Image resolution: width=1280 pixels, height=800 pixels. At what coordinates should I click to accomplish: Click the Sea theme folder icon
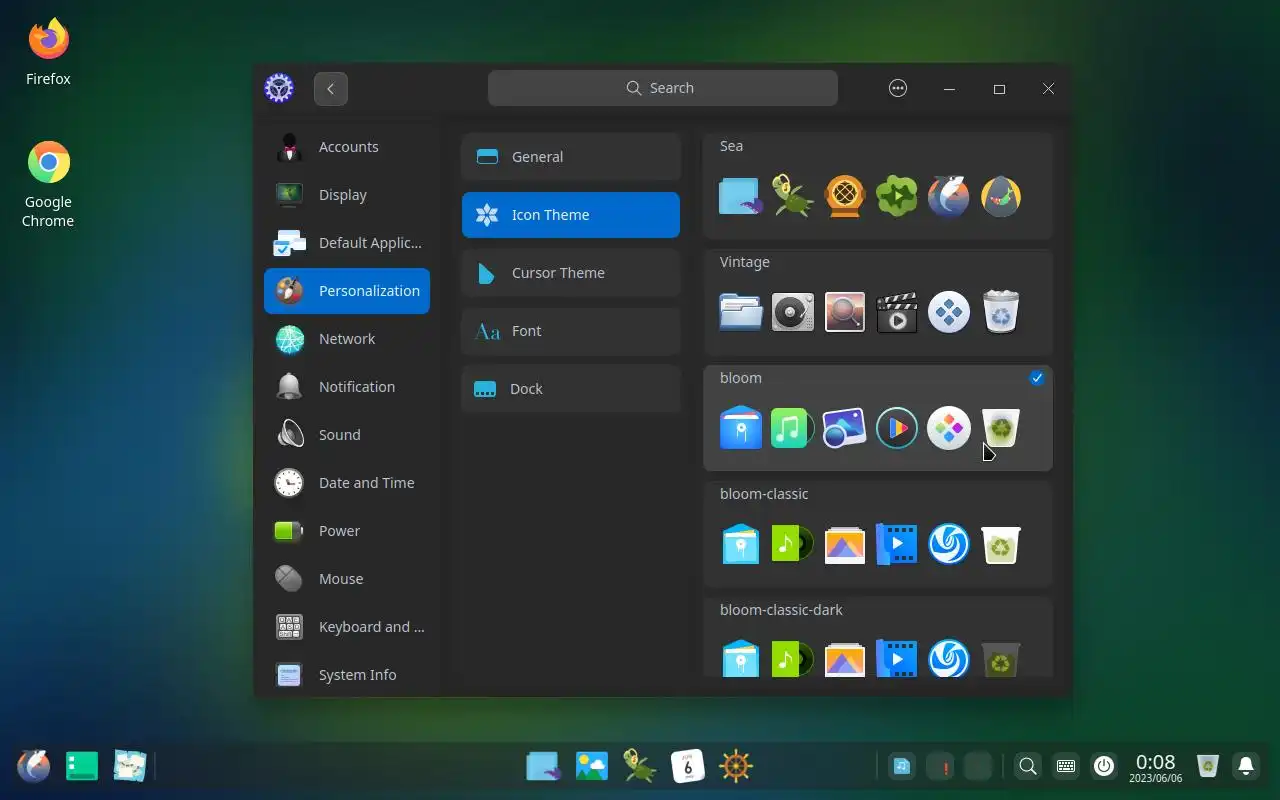coord(741,196)
